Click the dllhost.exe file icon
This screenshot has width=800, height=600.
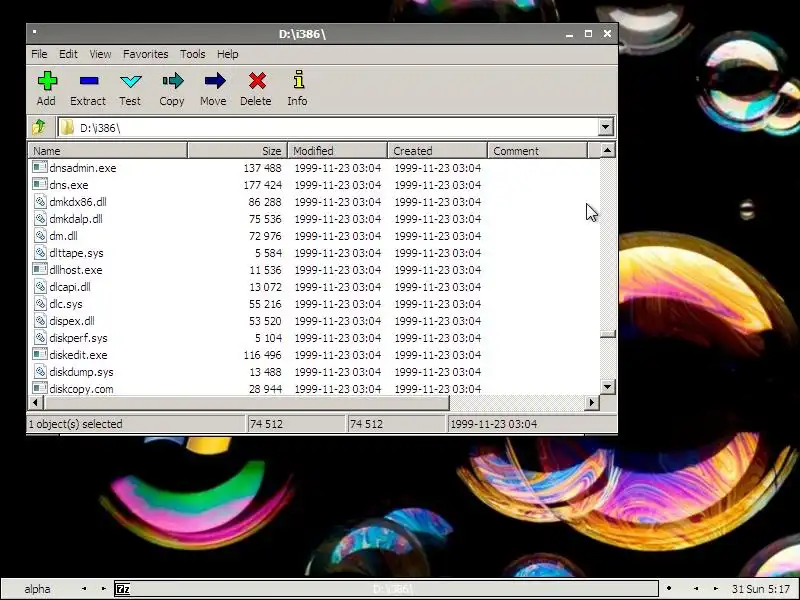point(39,269)
